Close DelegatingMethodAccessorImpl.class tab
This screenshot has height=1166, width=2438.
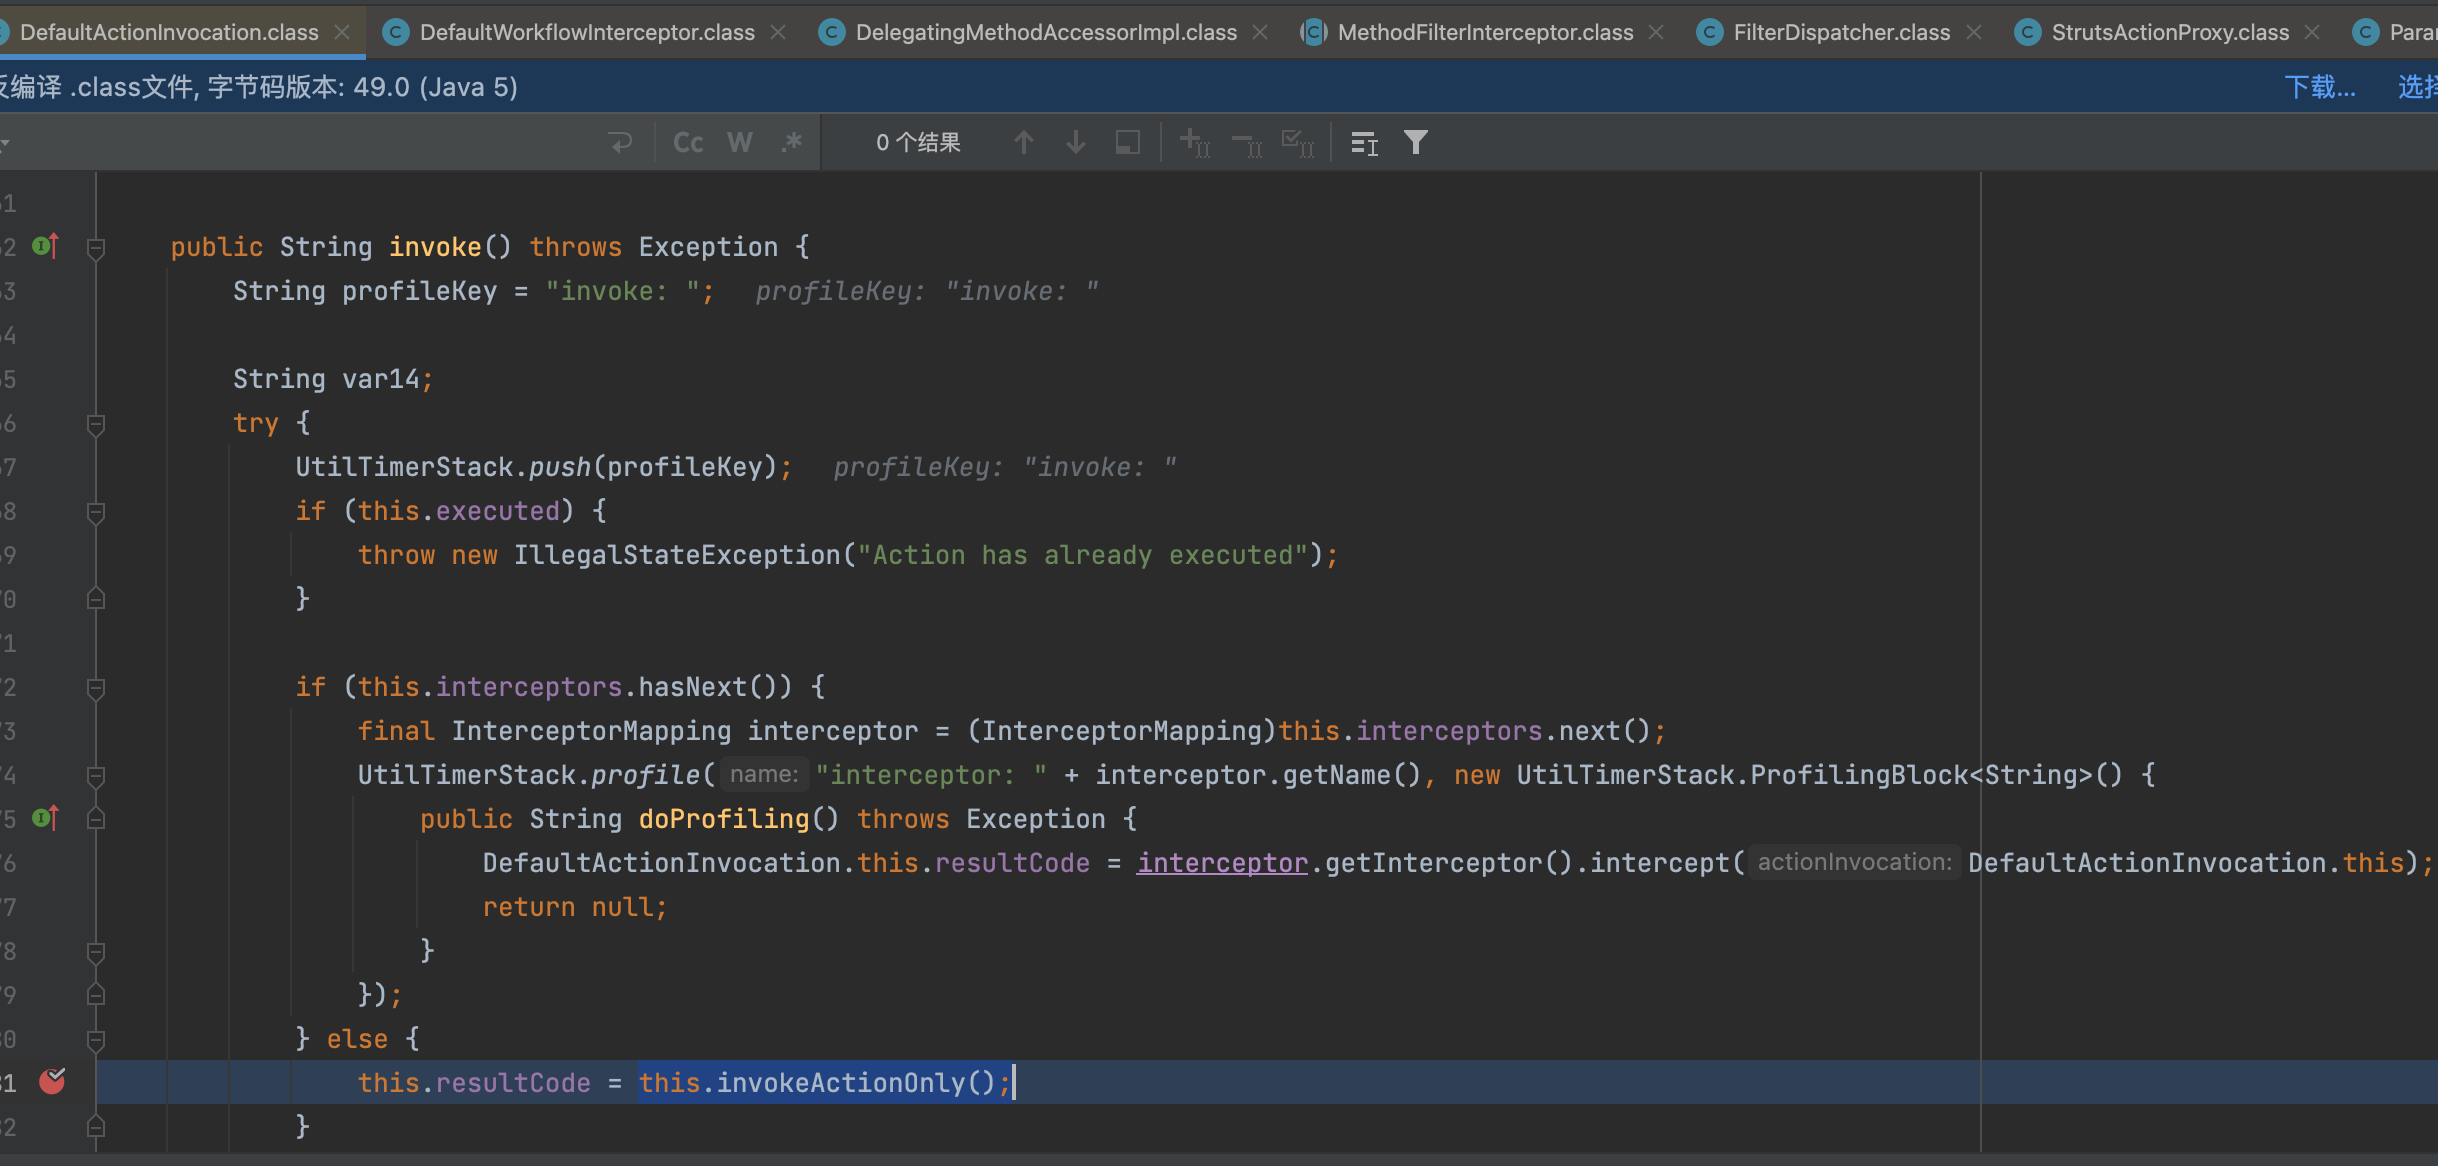pos(1260,32)
